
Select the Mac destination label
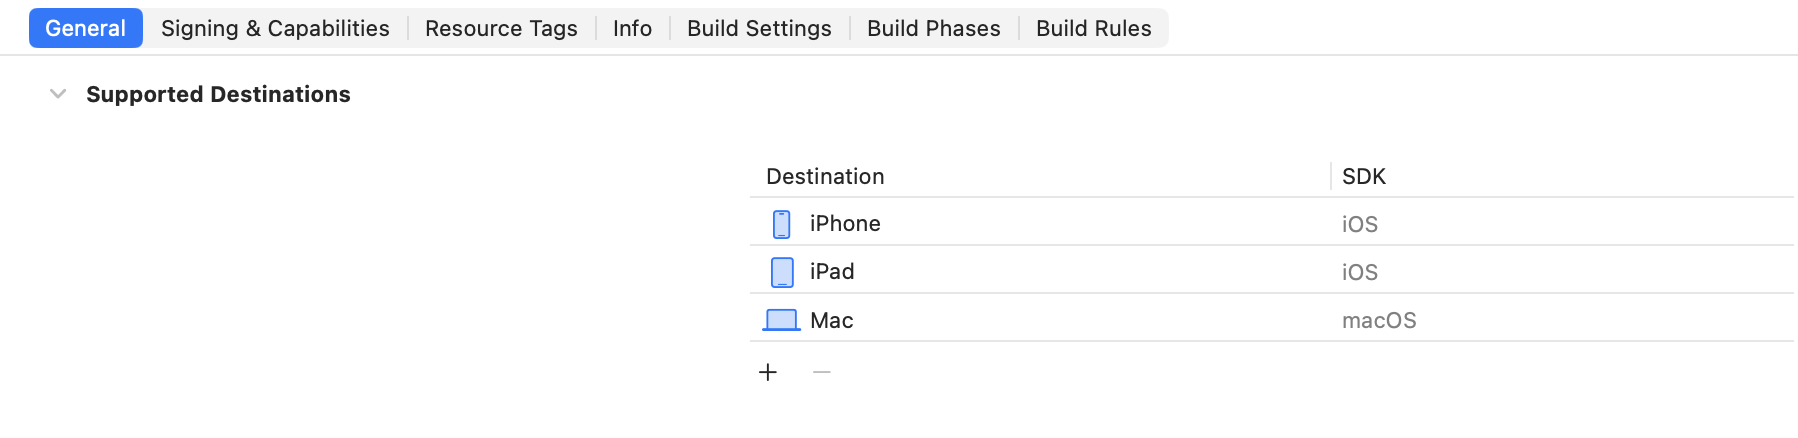831,320
